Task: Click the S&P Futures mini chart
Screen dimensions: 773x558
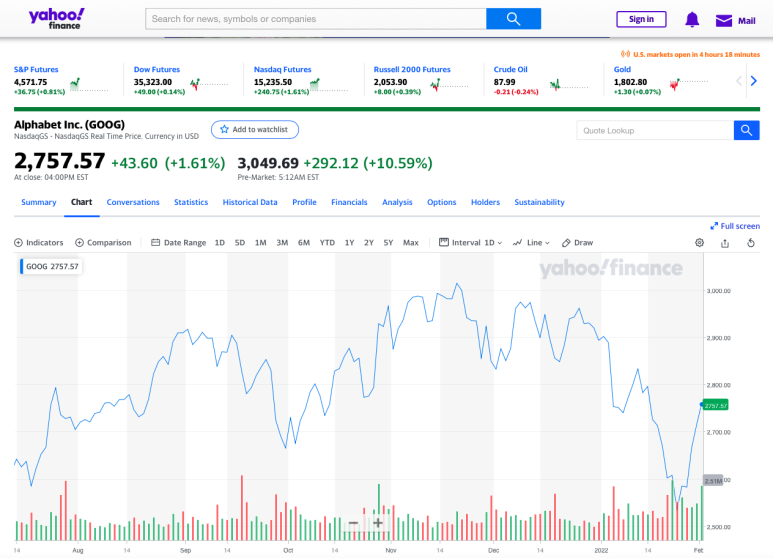Action: coord(89,85)
